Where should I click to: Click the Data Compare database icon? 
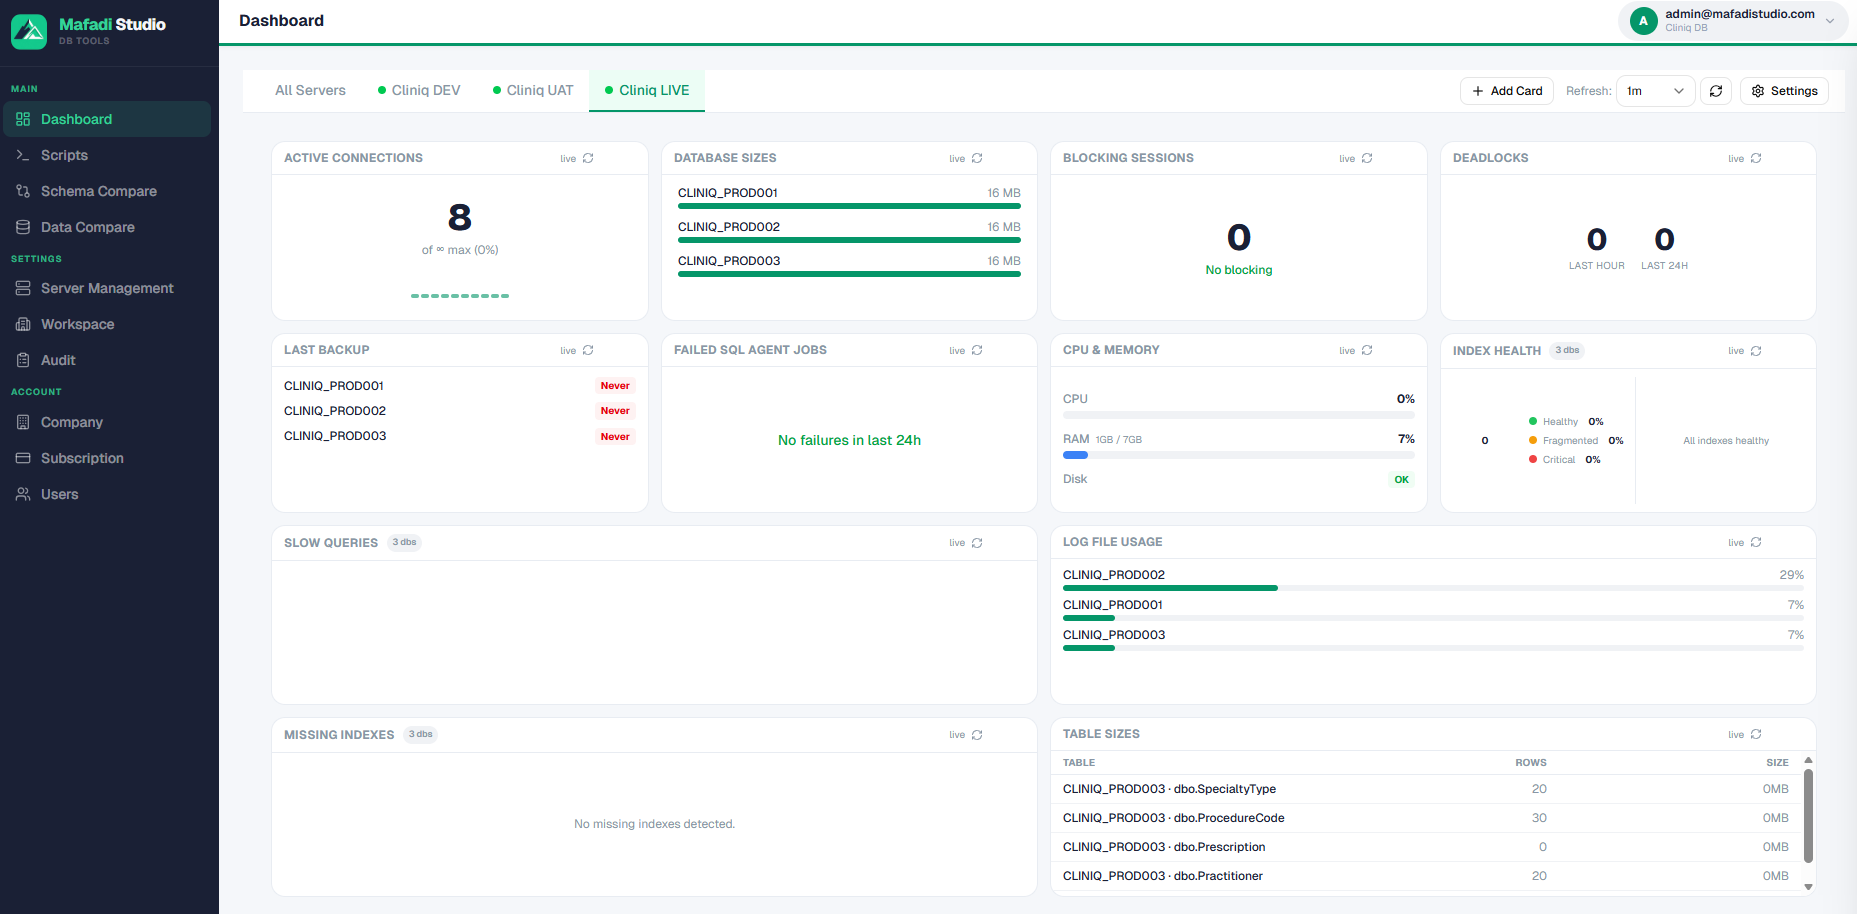tap(23, 227)
